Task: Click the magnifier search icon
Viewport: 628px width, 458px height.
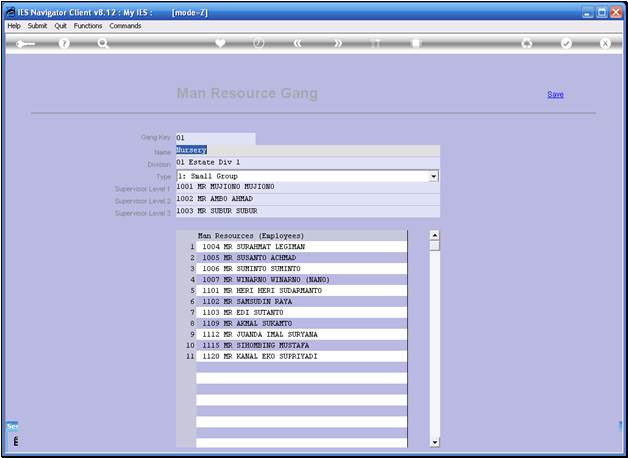Action: click(103, 44)
